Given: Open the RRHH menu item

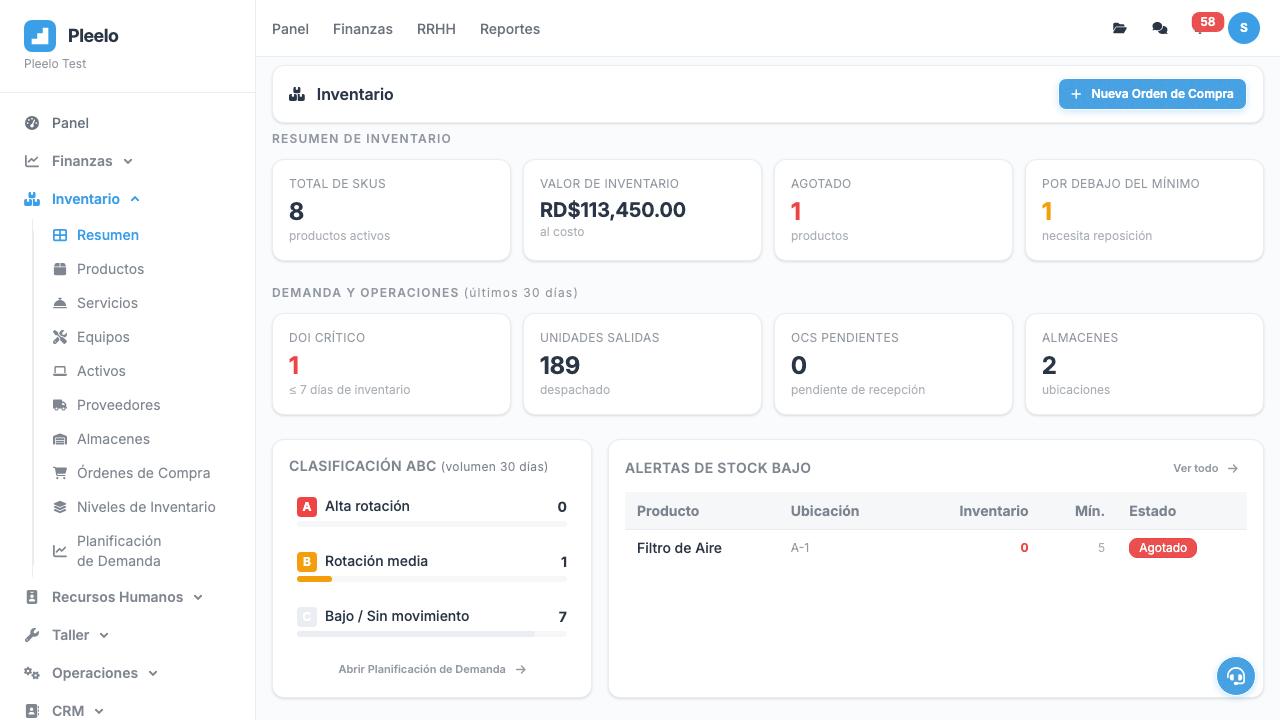Looking at the screenshot, I should coord(436,29).
